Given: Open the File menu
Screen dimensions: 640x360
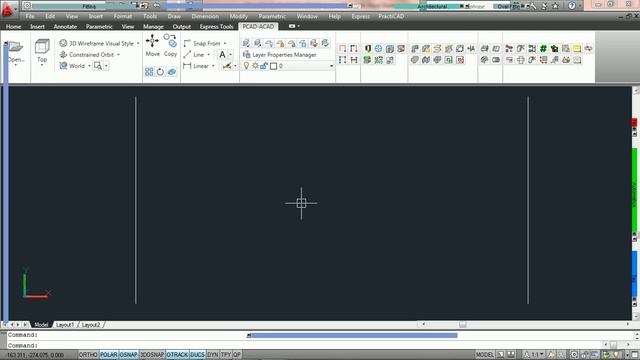Looking at the screenshot, I should click(x=30, y=16).
